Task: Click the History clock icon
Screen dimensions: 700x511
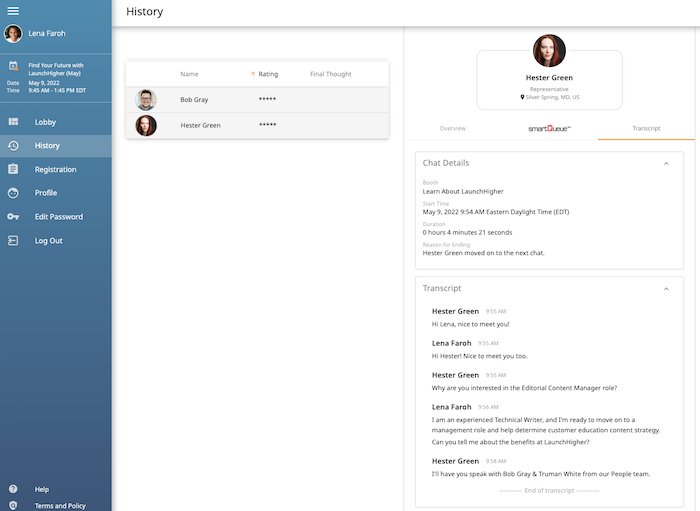Action: click(13, 146)
